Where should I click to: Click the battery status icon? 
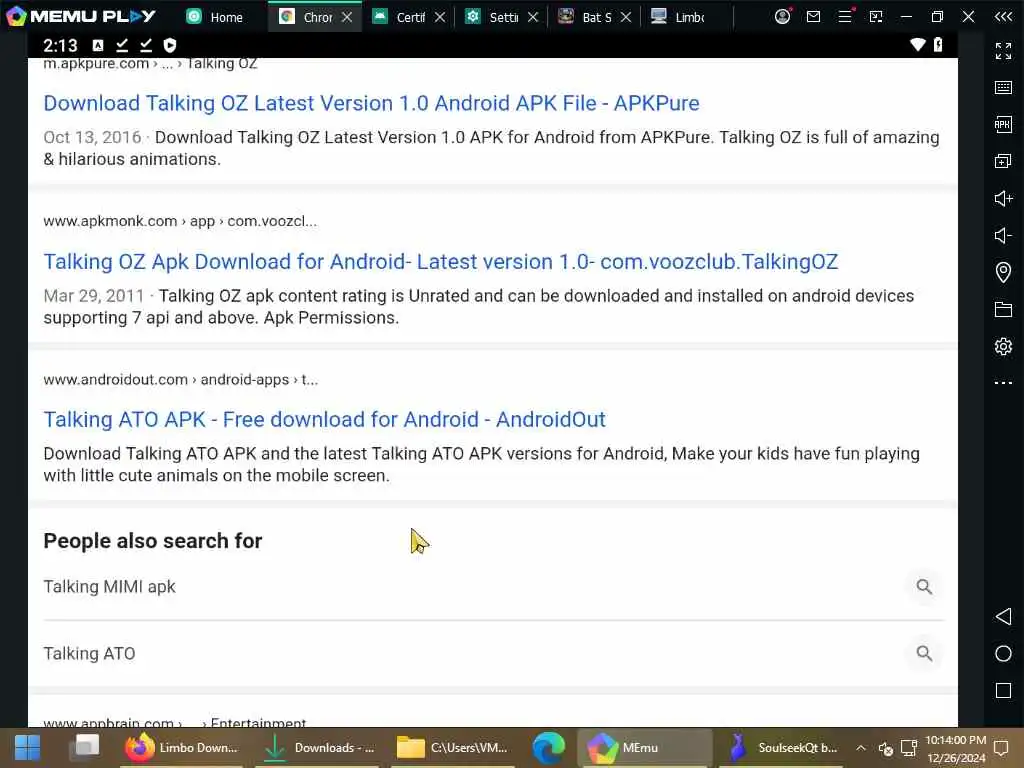click(938, 45)
